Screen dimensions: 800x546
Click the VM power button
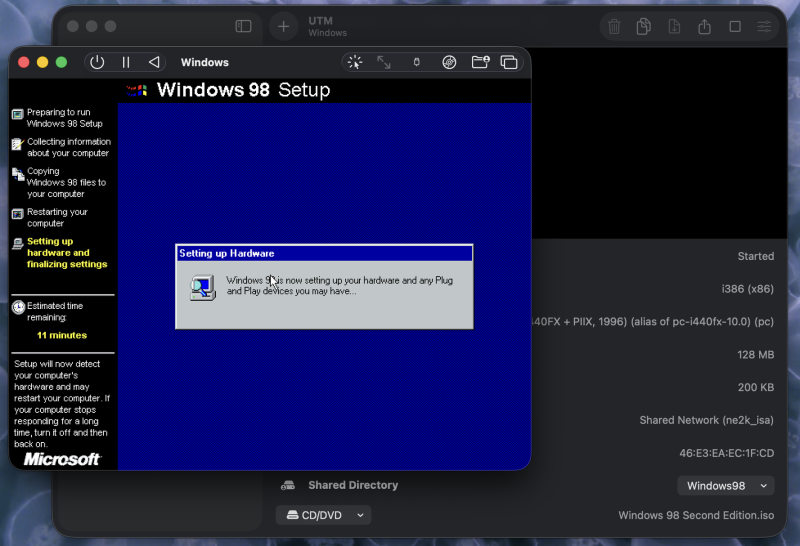(97, 62)
